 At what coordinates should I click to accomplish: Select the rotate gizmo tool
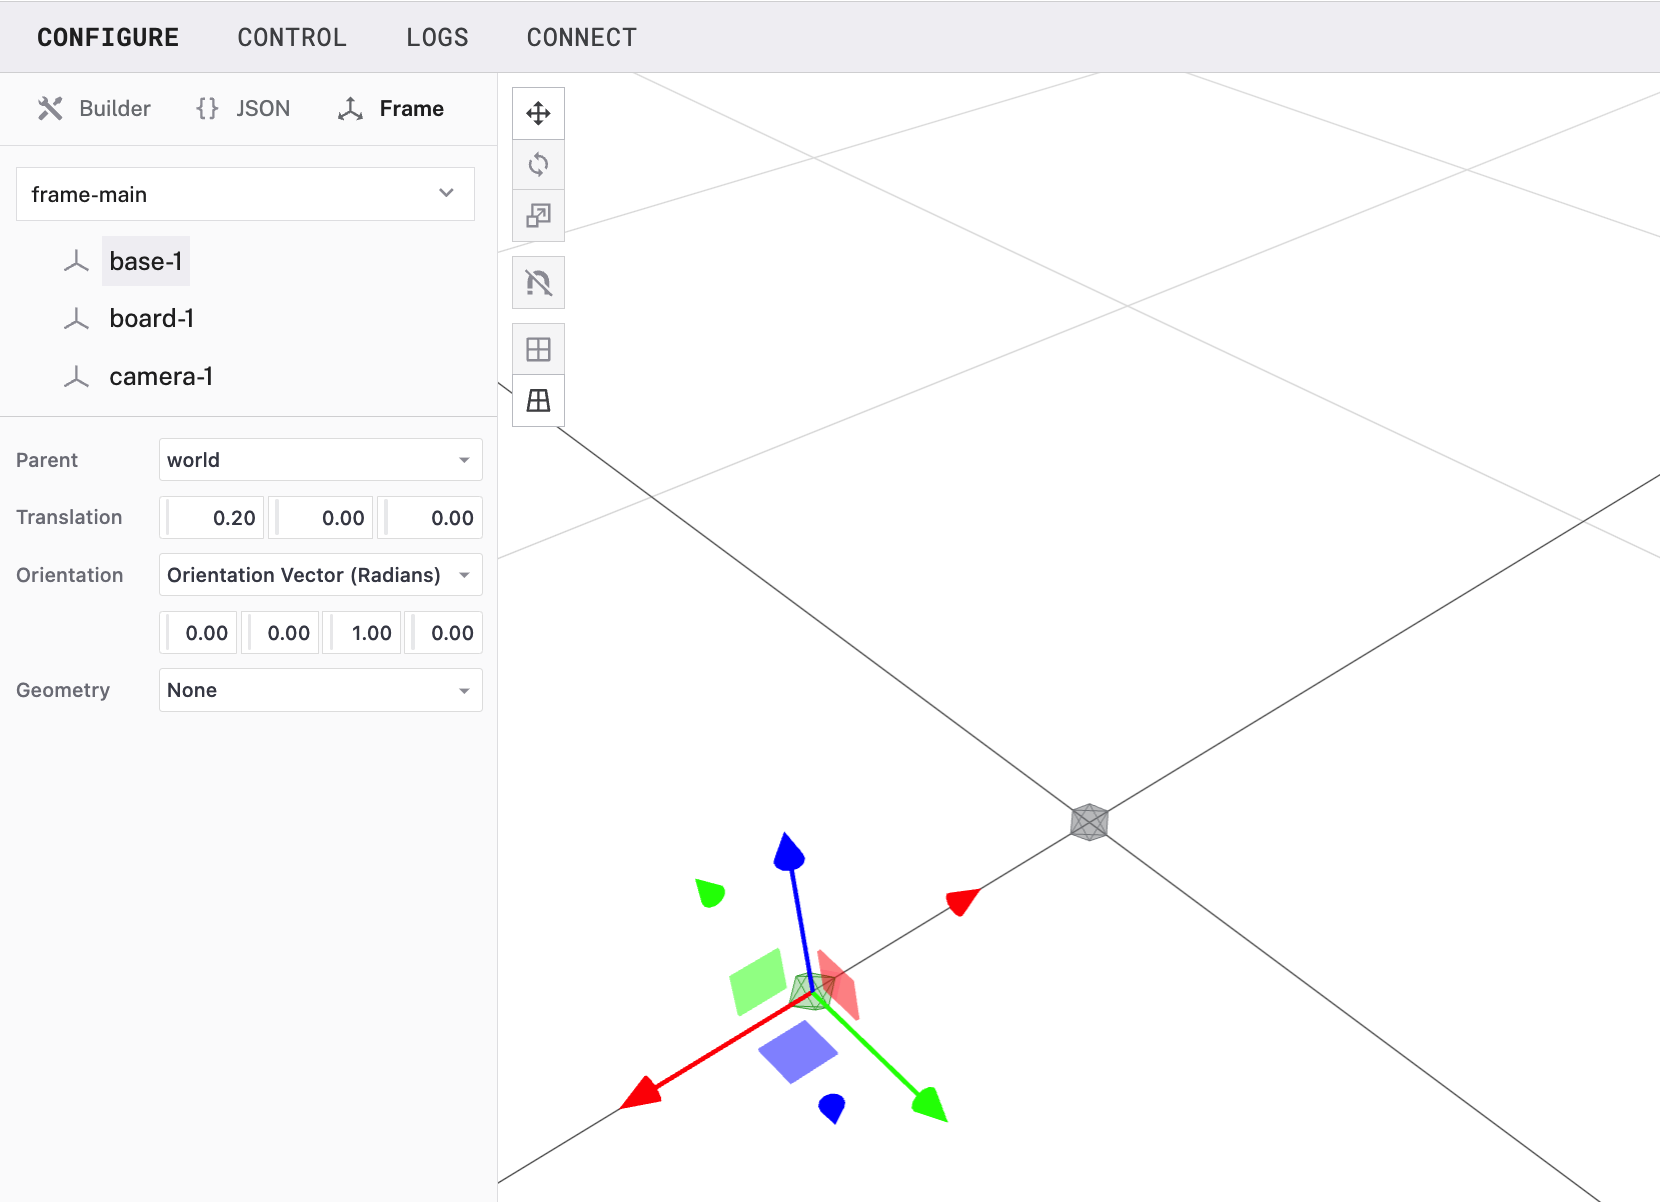(538, 164)
